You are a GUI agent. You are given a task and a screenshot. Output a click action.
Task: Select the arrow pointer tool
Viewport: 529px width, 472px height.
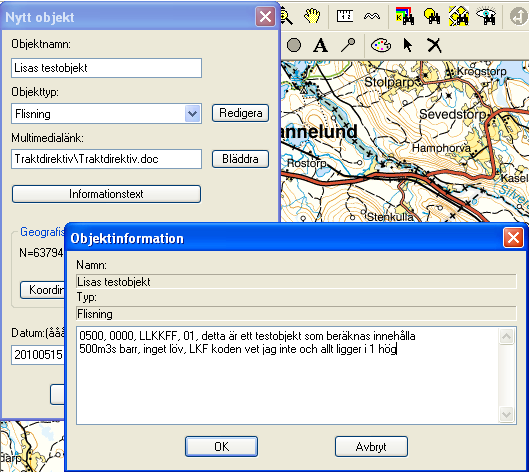click(x=408, y=45)
